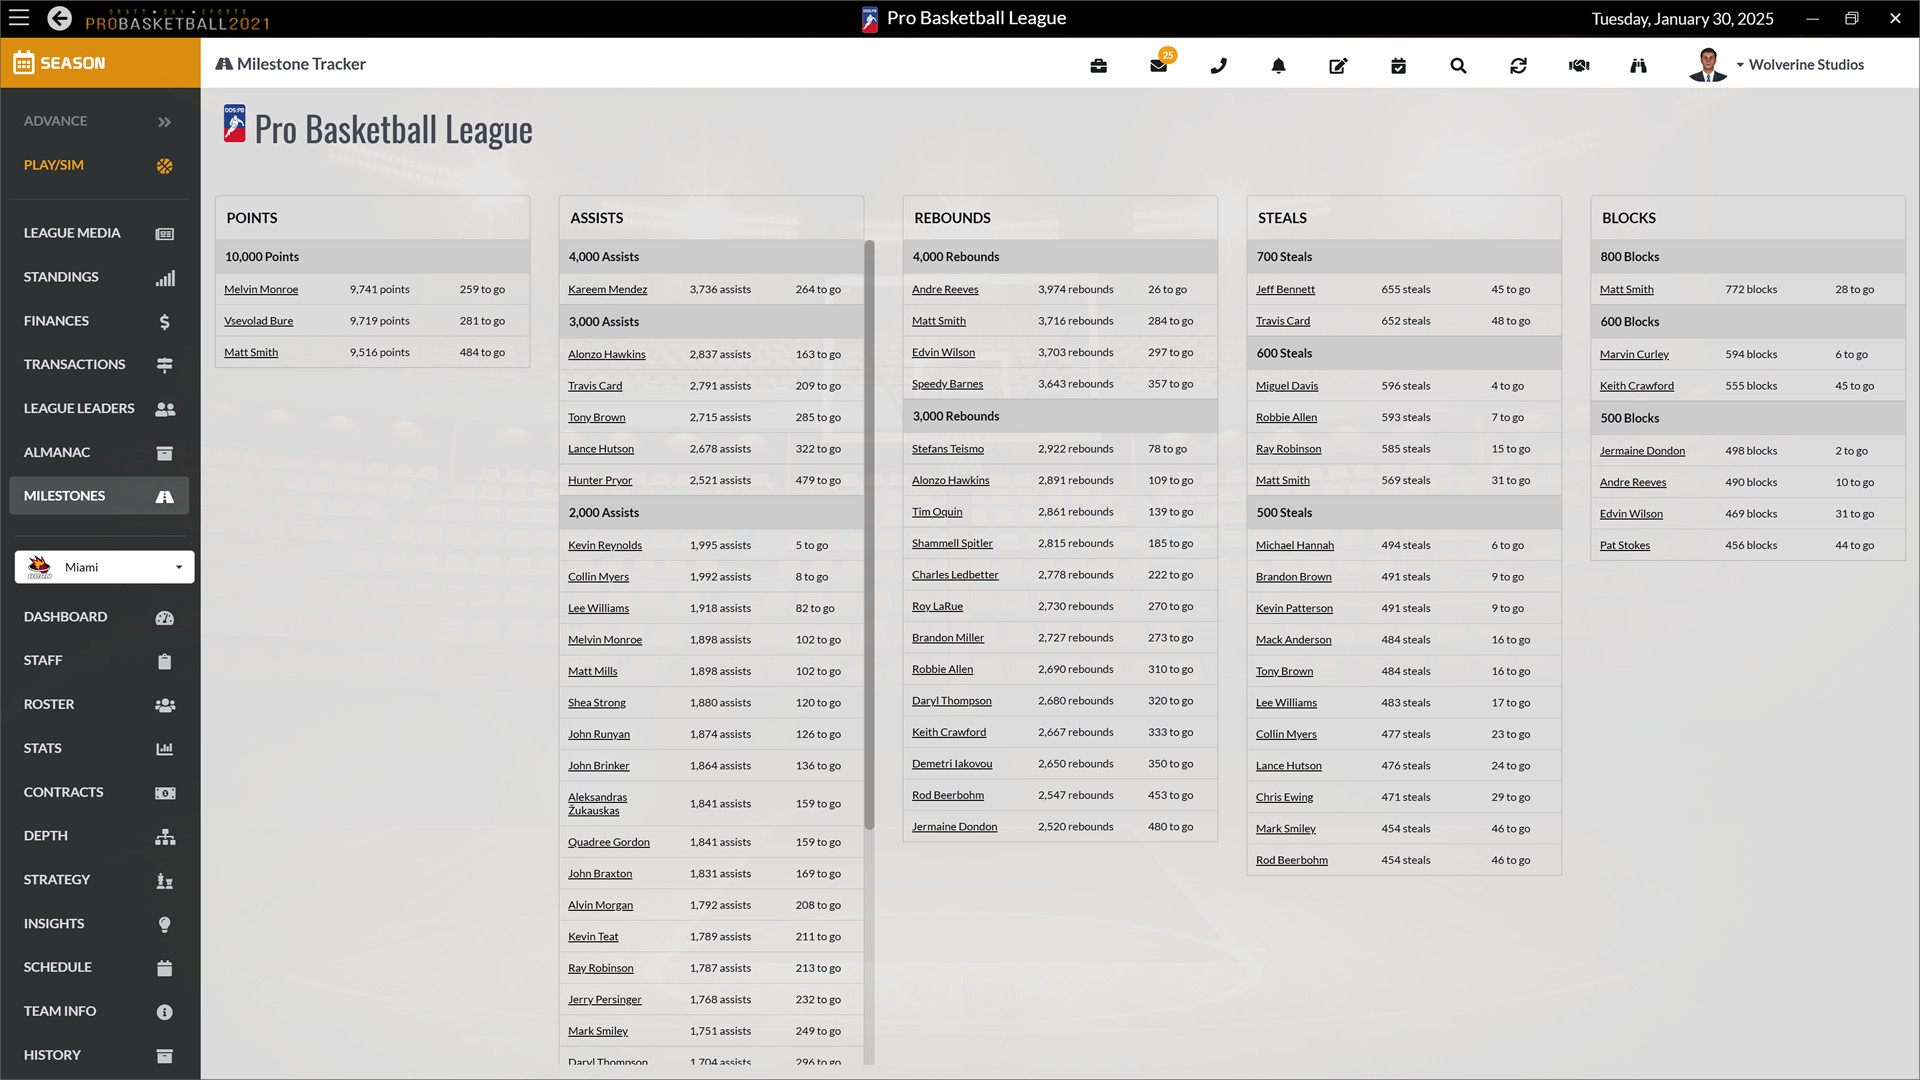Viewport: 1920px width, 1080px height.
Task: Open scouting via the binoculars icon
Action: click(x=1638, y=66)
